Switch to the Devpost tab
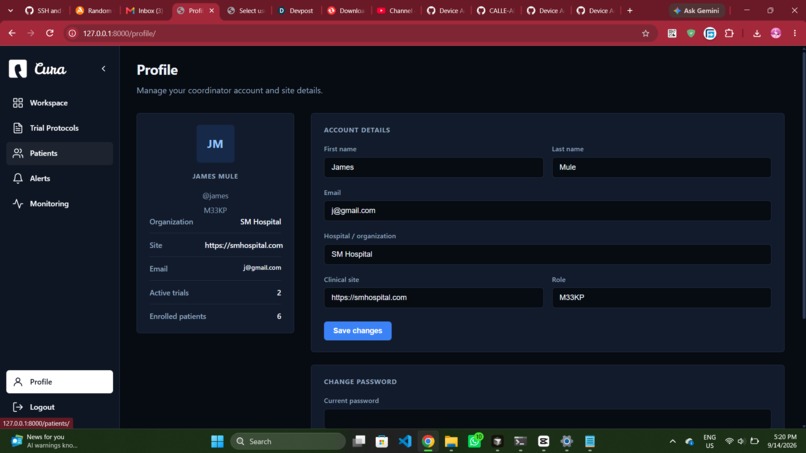Screen dimensions: 806x453 click(x=296, y=10)
